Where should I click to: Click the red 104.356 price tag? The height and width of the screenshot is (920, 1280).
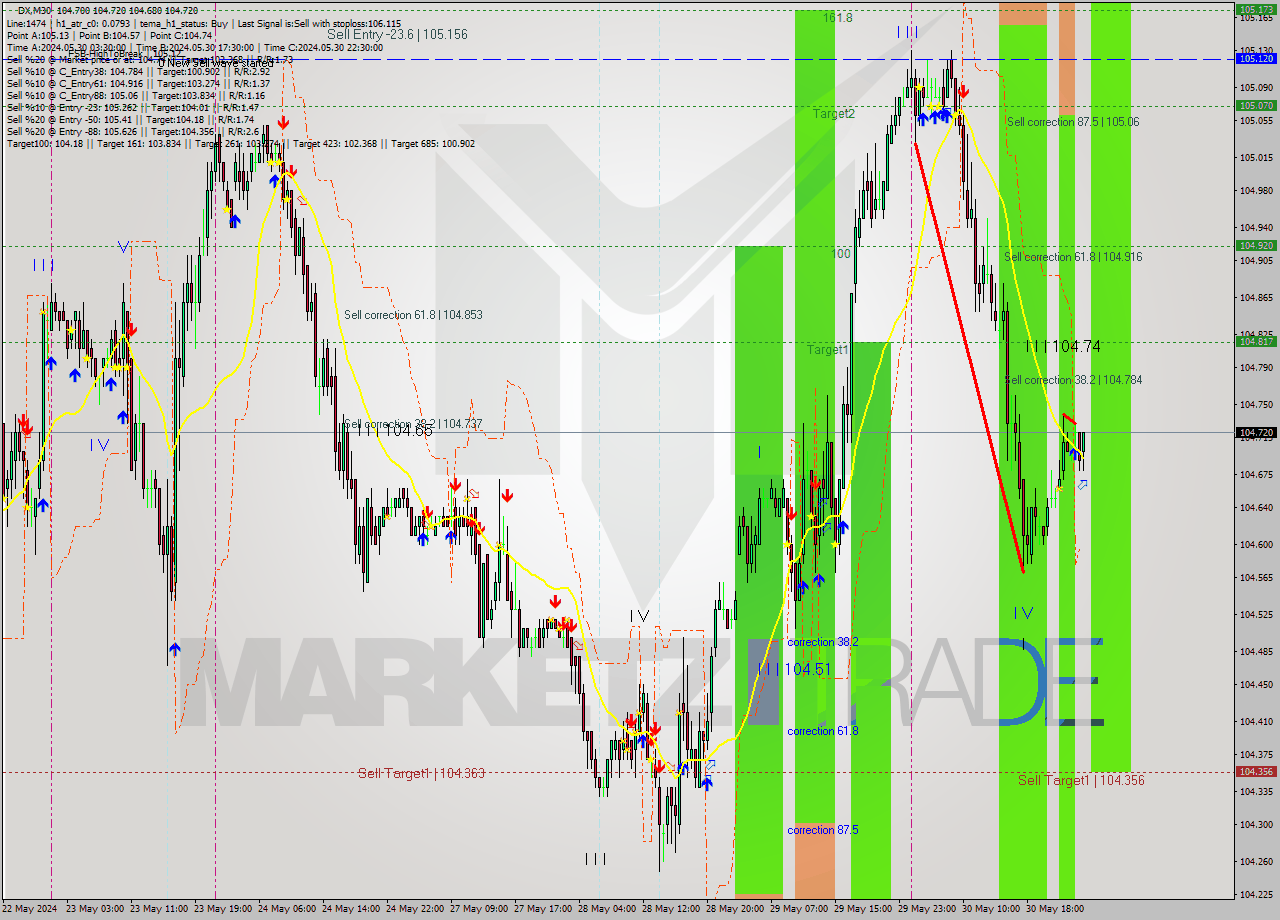[1256, 771]
